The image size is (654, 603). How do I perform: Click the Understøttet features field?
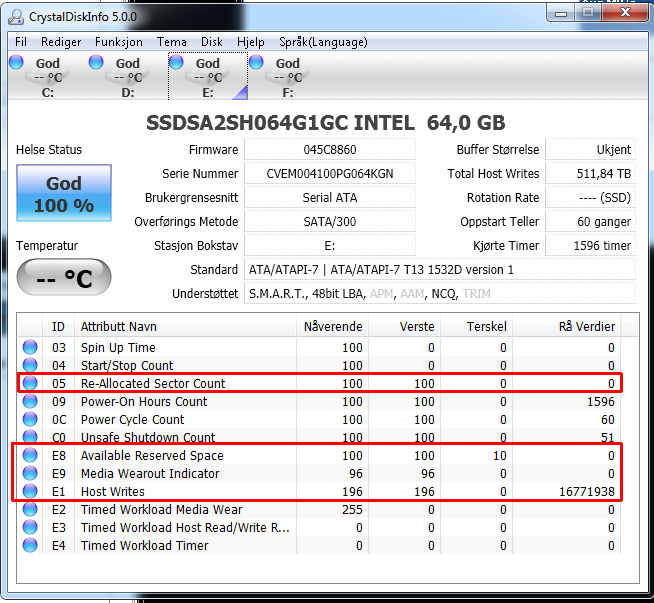[x=440, y=294]
